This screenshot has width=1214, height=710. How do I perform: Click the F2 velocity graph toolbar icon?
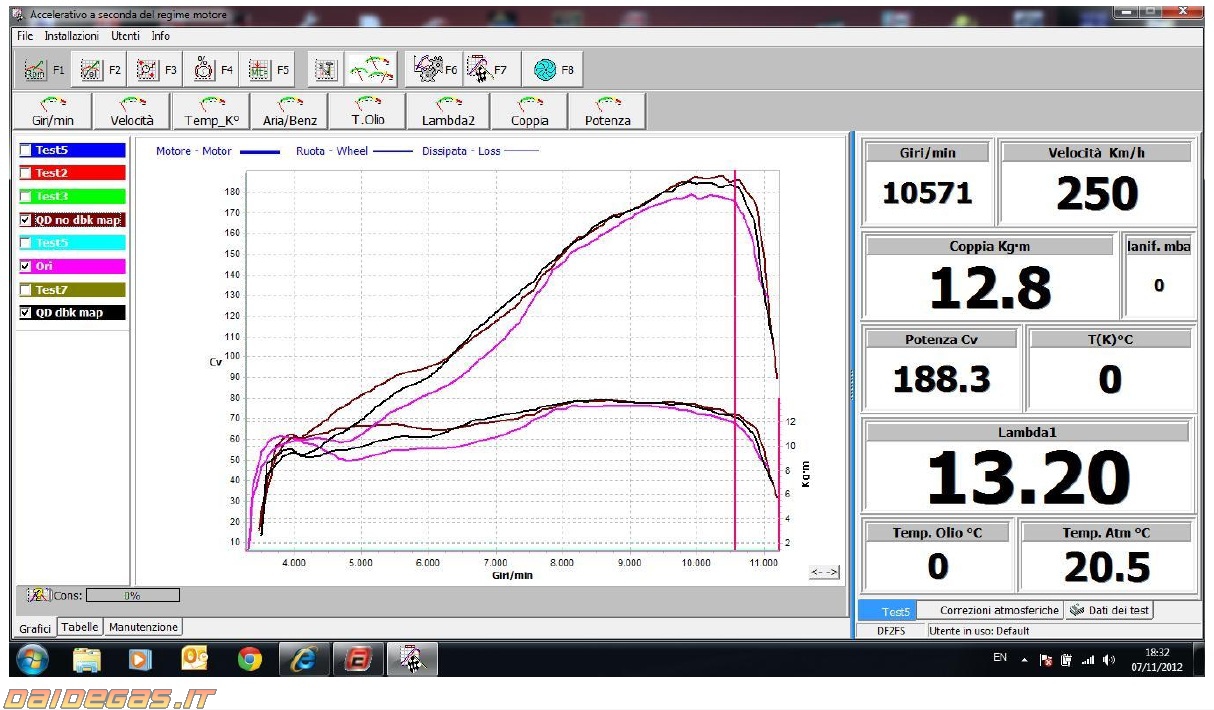pyautogui.click(x=100, y=70)
